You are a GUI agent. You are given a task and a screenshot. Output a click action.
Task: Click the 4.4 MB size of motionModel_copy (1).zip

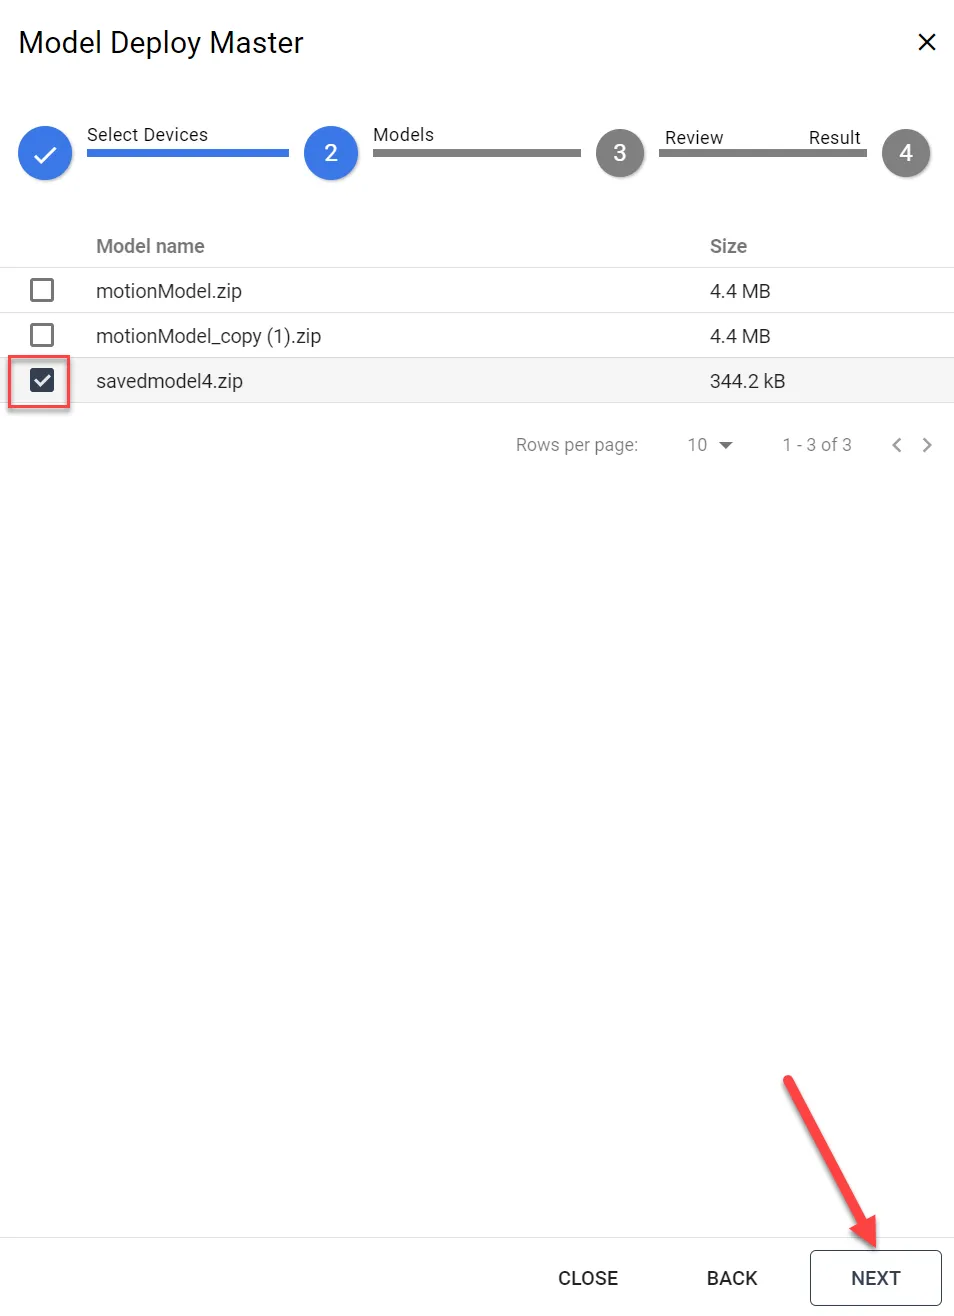coord(740,336)
